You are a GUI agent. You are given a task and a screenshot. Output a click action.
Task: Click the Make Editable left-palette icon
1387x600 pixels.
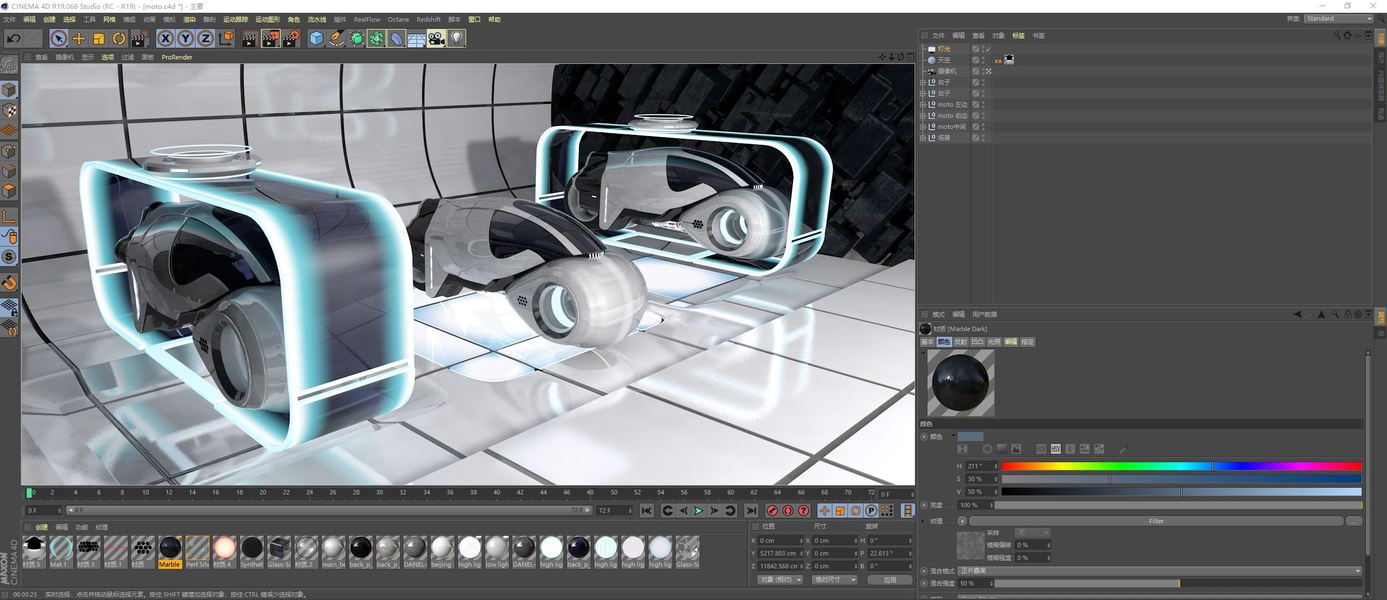[9, 67]
